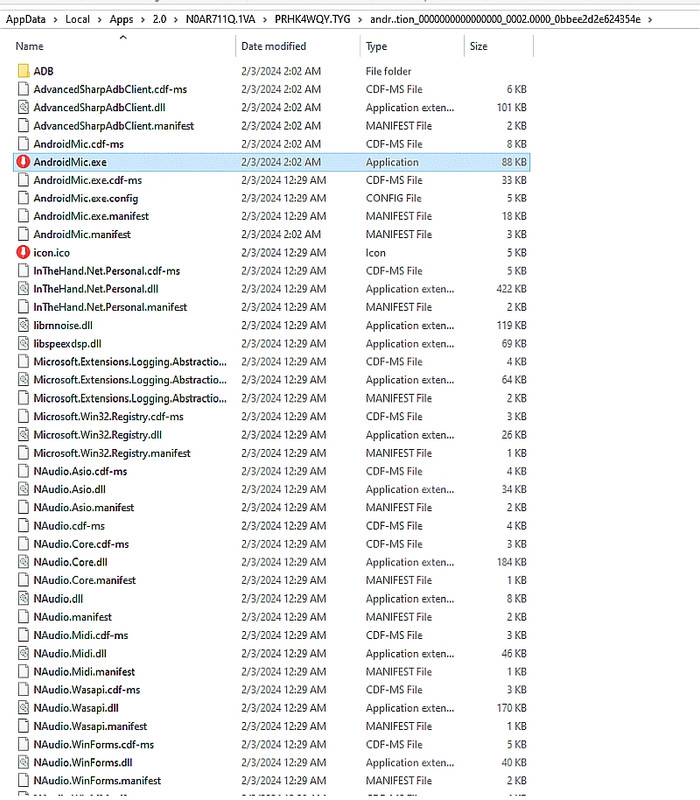Navigate to the 2.0 breadcrumb folder

pos(159,19)
